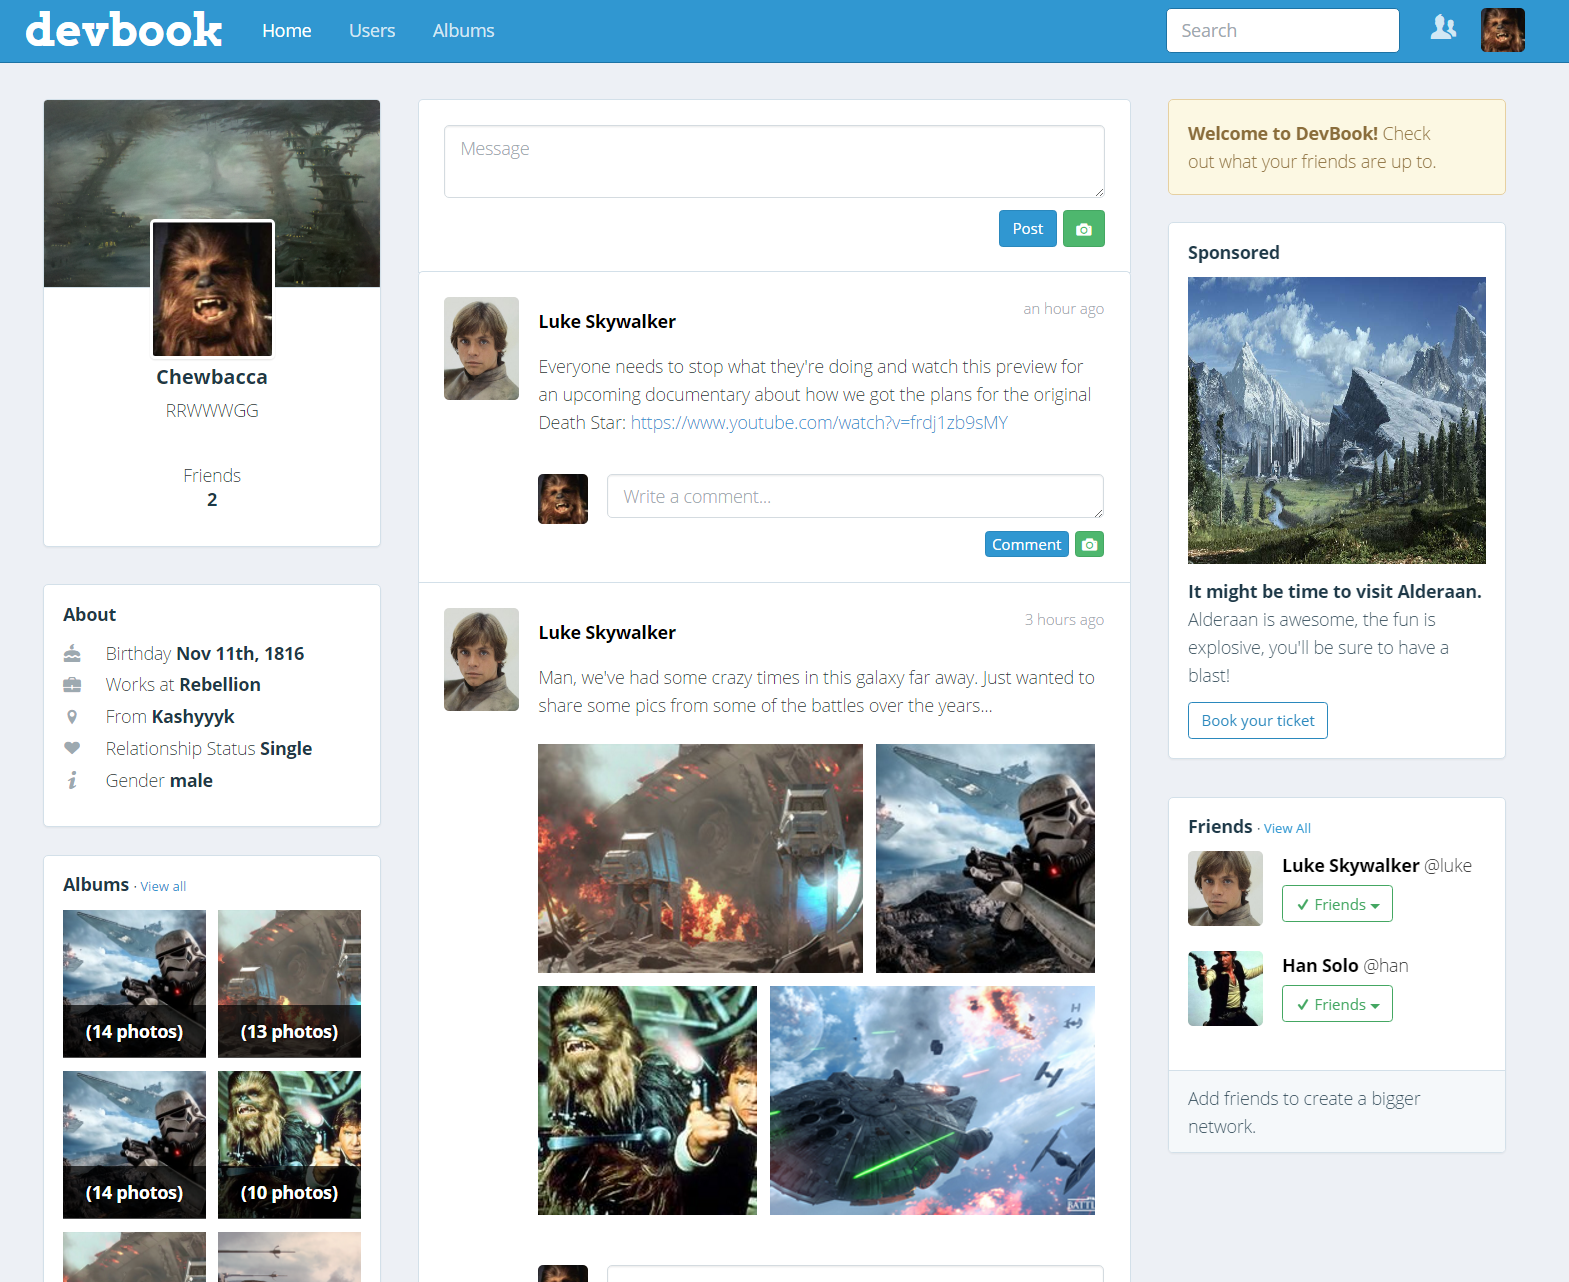
Task: Go to the Users page
Action: tap(372, 31)
